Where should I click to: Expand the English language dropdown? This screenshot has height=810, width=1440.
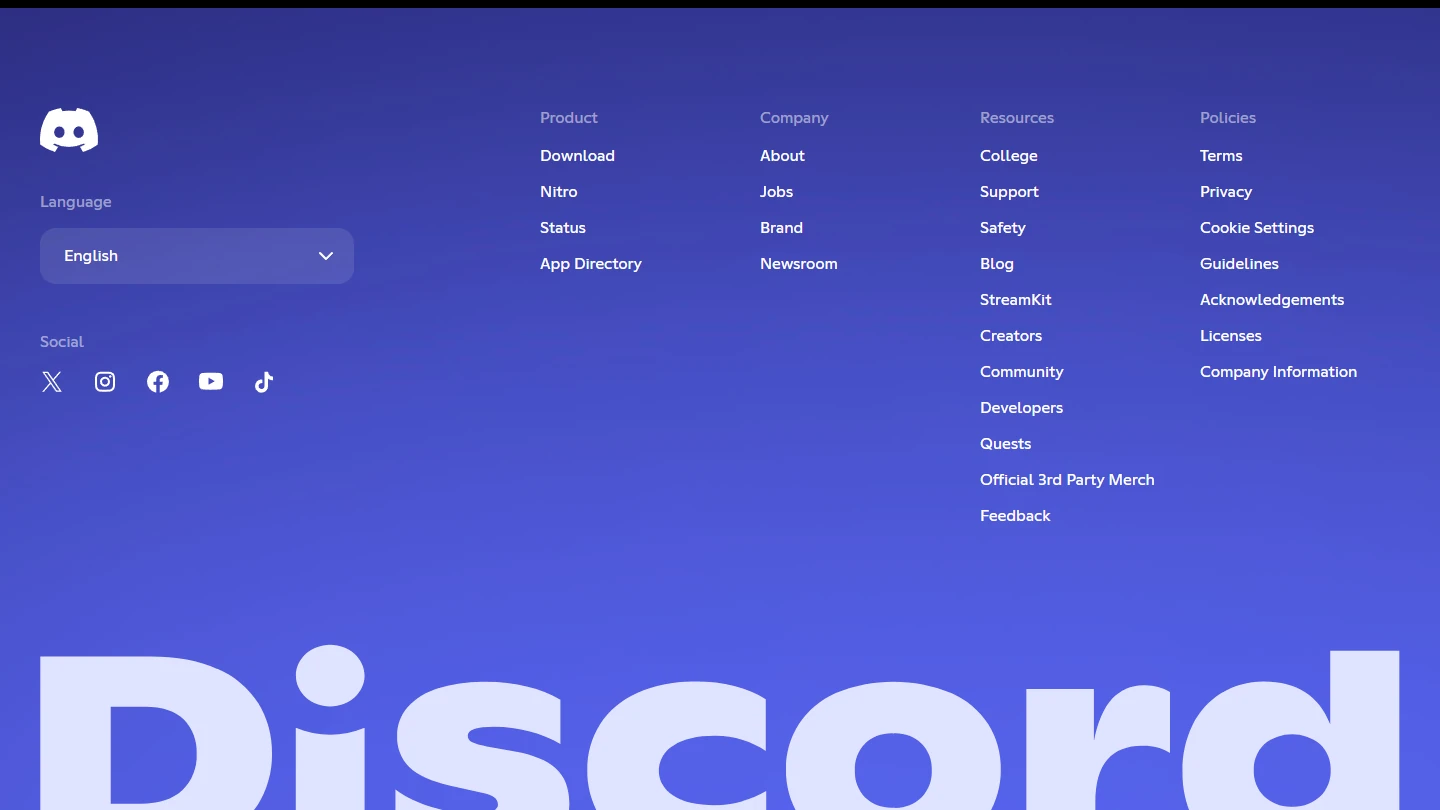click(196, 256)
